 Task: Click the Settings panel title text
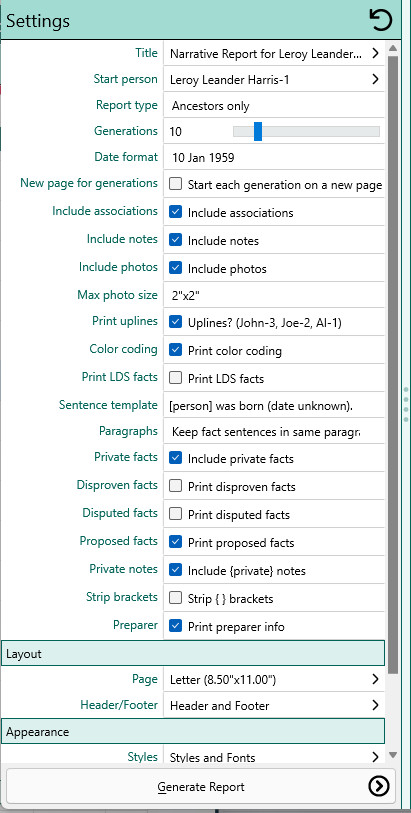[38, 21]
